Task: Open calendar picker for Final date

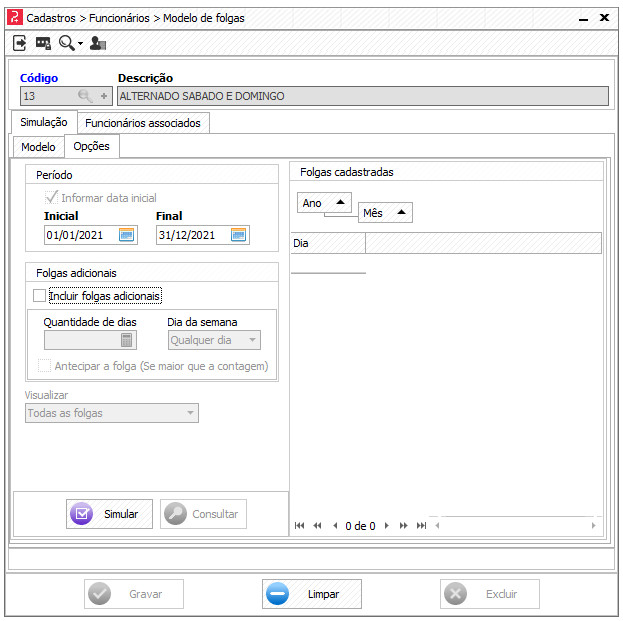Action: pyautogui.click(x=238, y=235)
